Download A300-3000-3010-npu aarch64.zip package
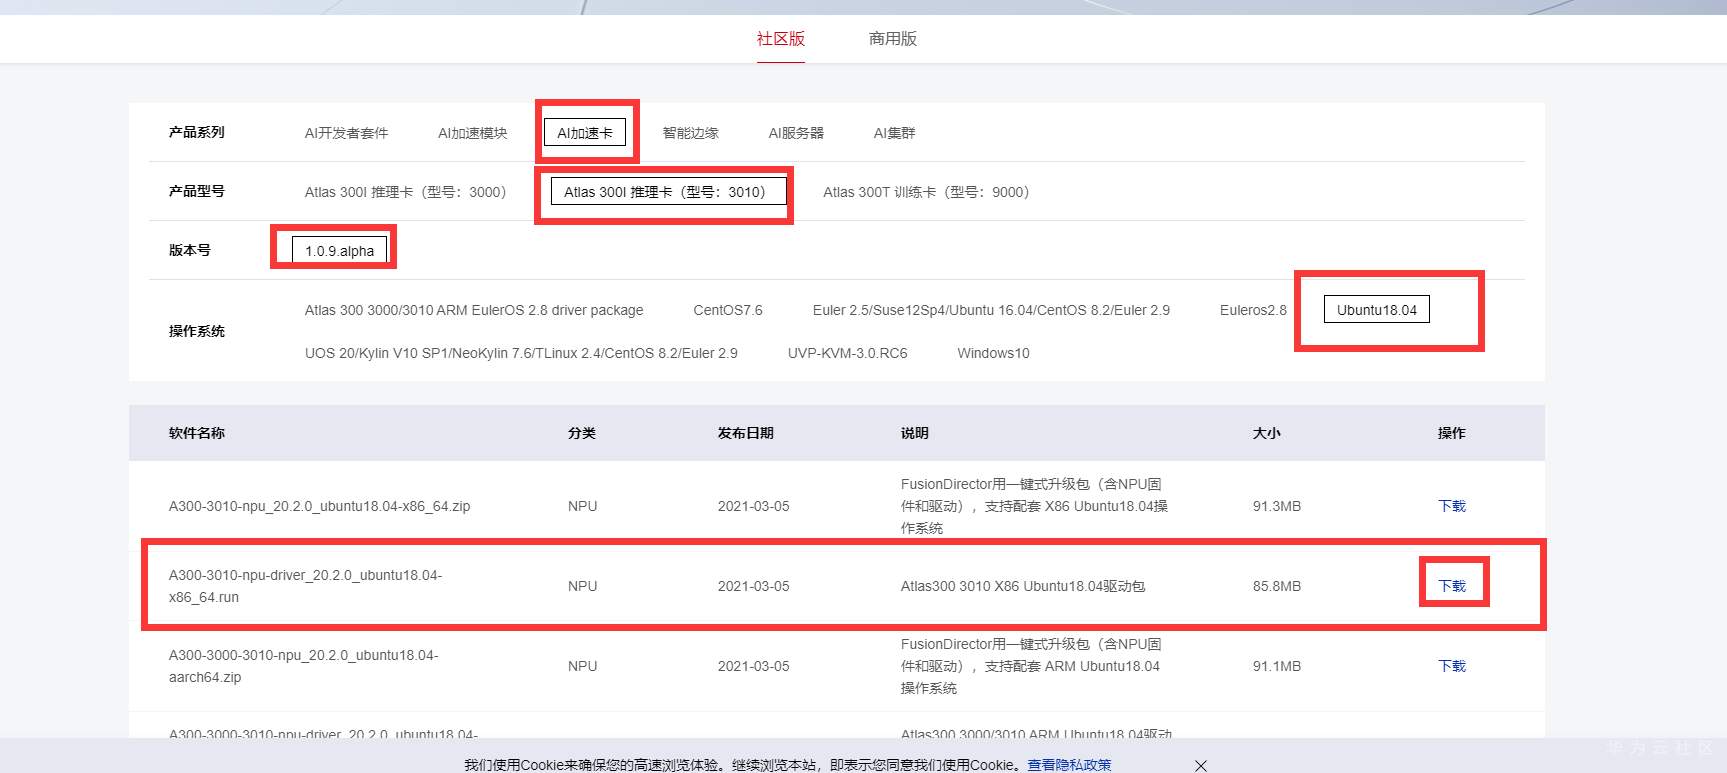This screenshot has height=773, width=1727. pos(1452,666)
